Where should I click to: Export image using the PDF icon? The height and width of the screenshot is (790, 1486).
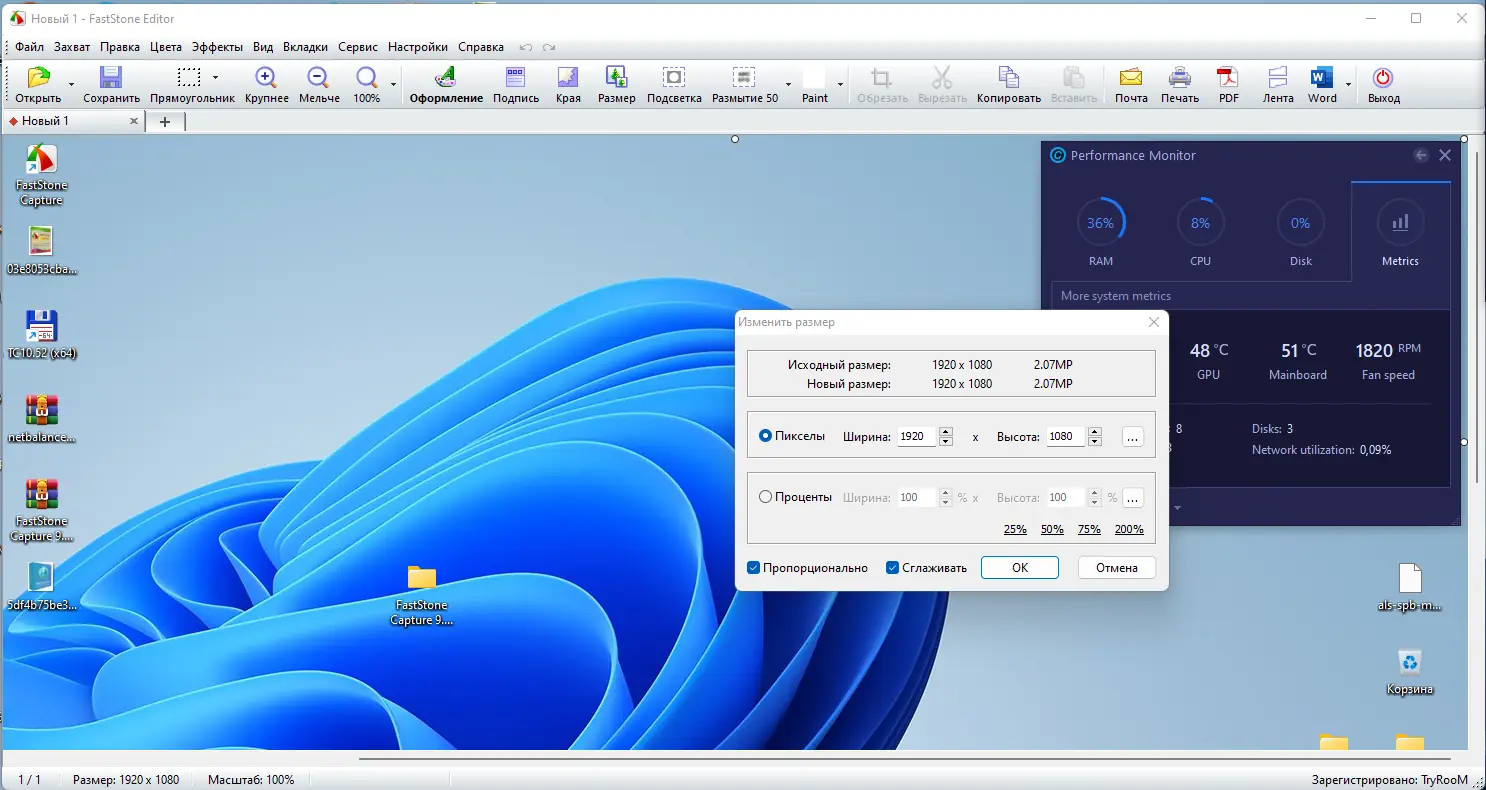click(1228, 79)
